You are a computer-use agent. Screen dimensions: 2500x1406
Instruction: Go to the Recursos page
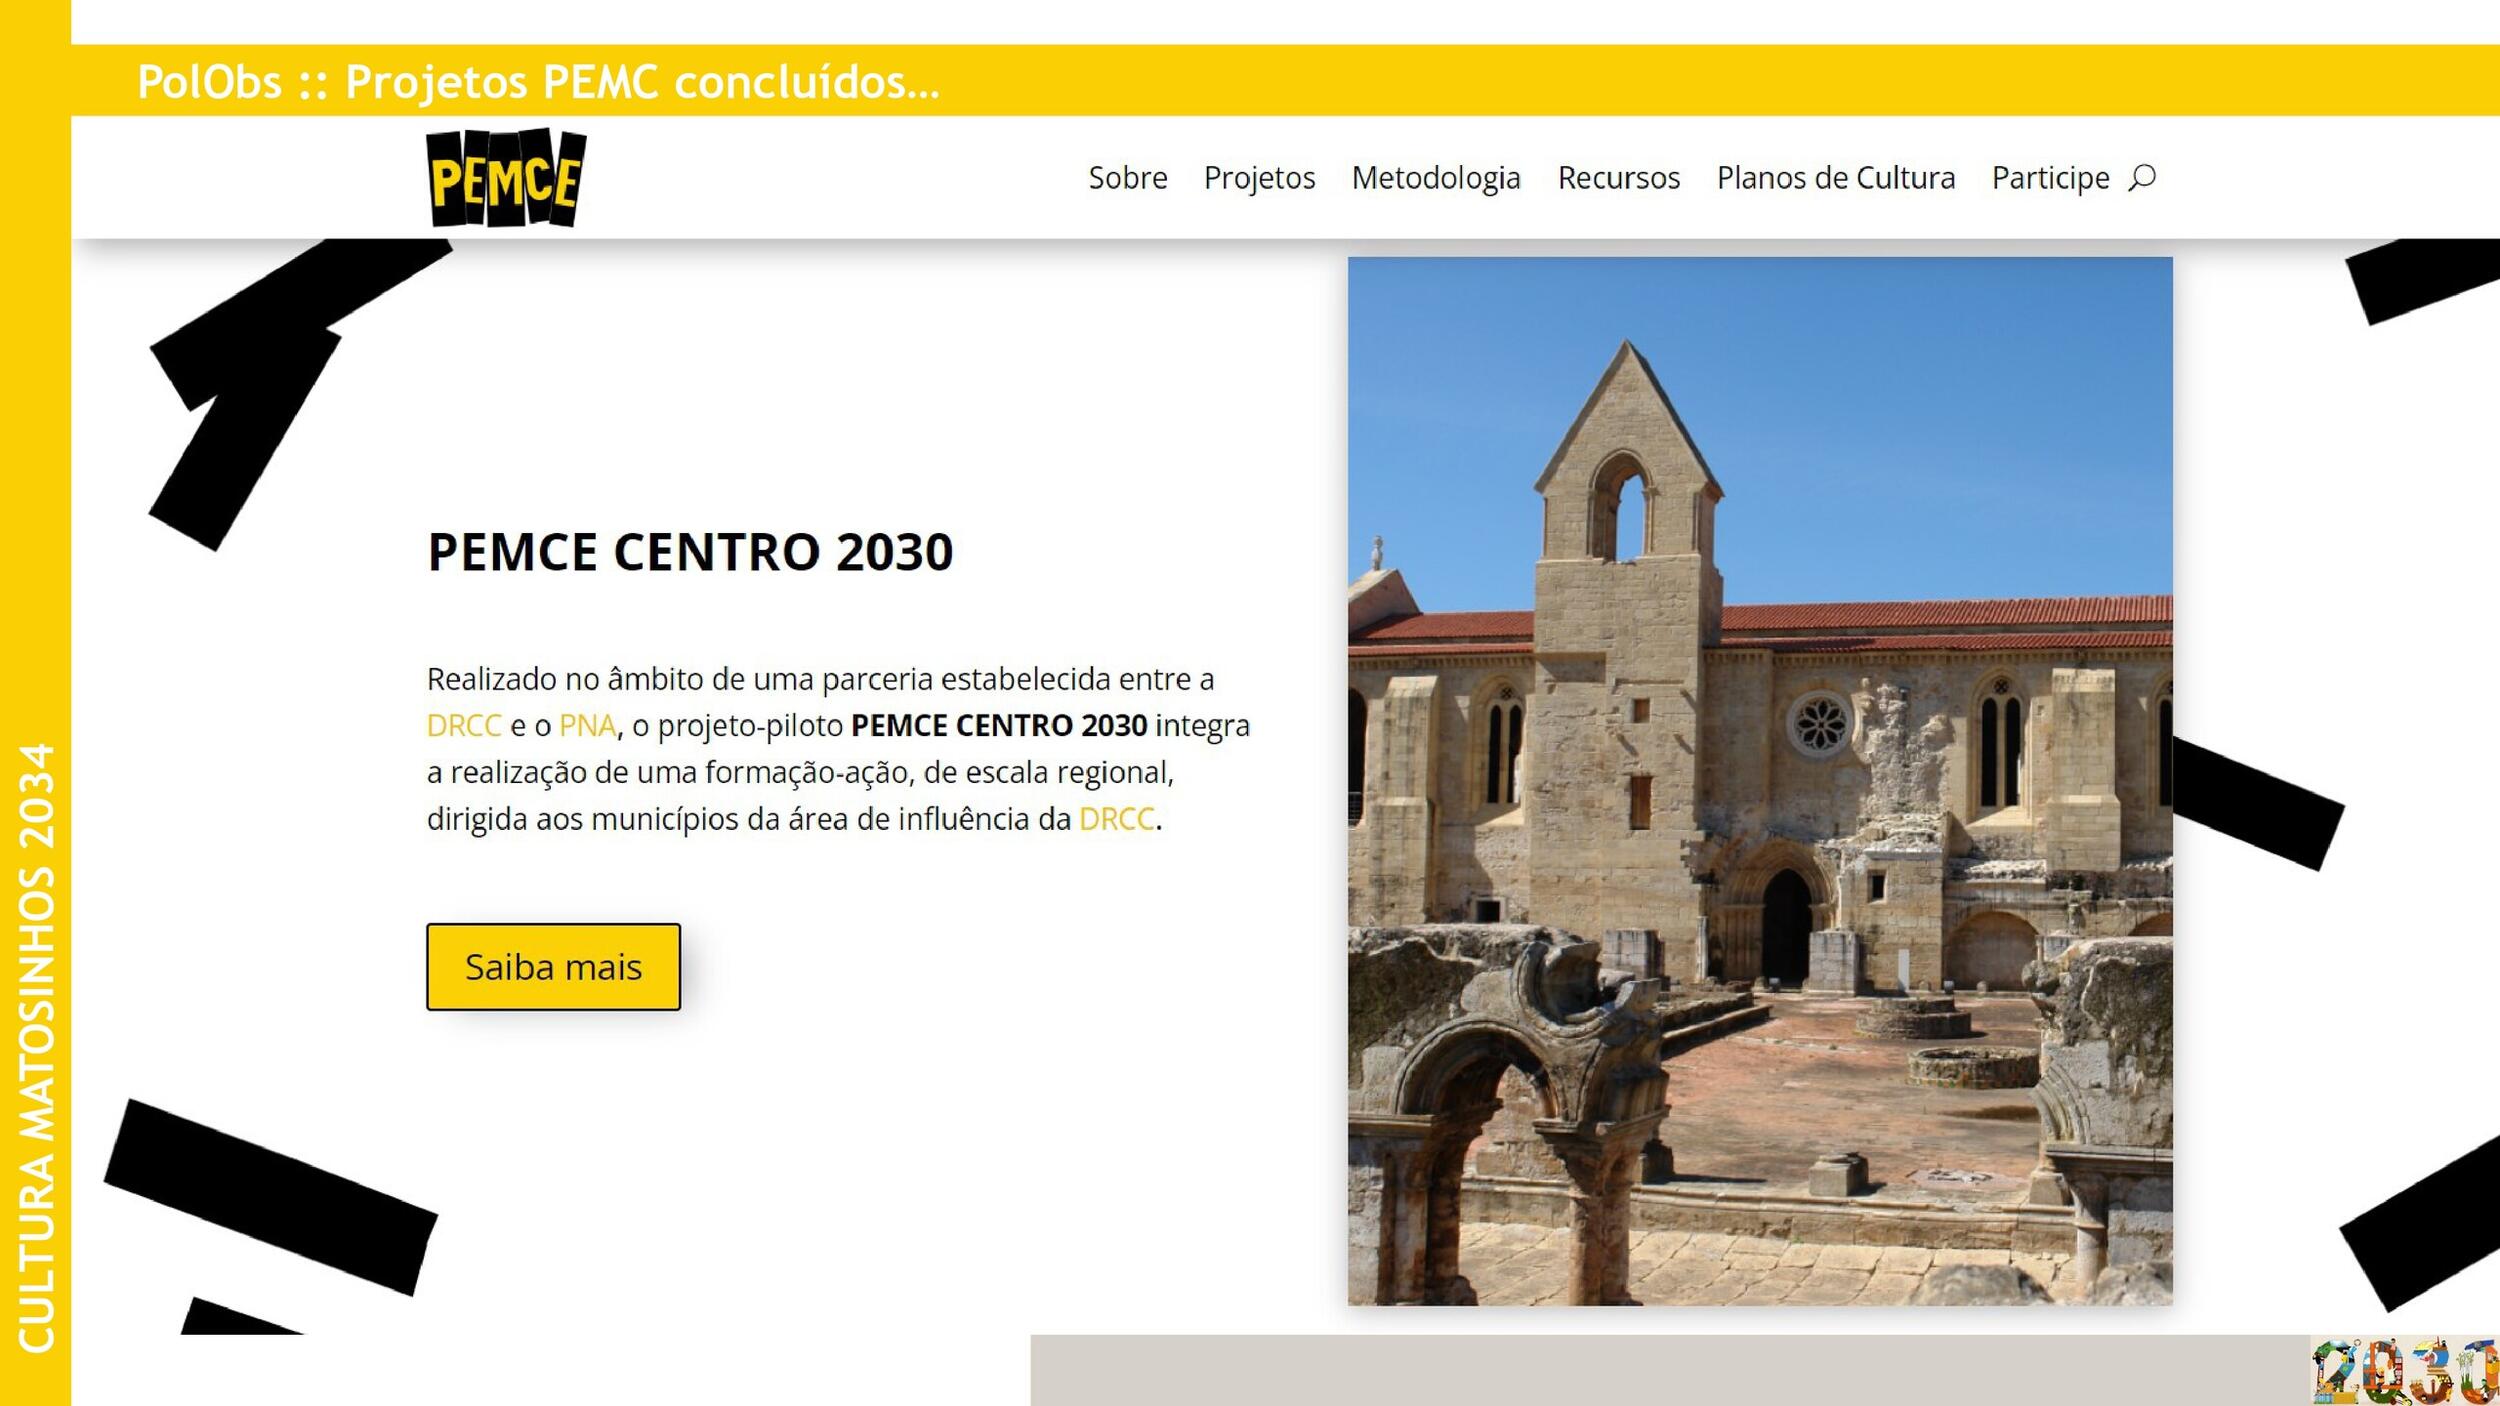tap(1618, 178)
